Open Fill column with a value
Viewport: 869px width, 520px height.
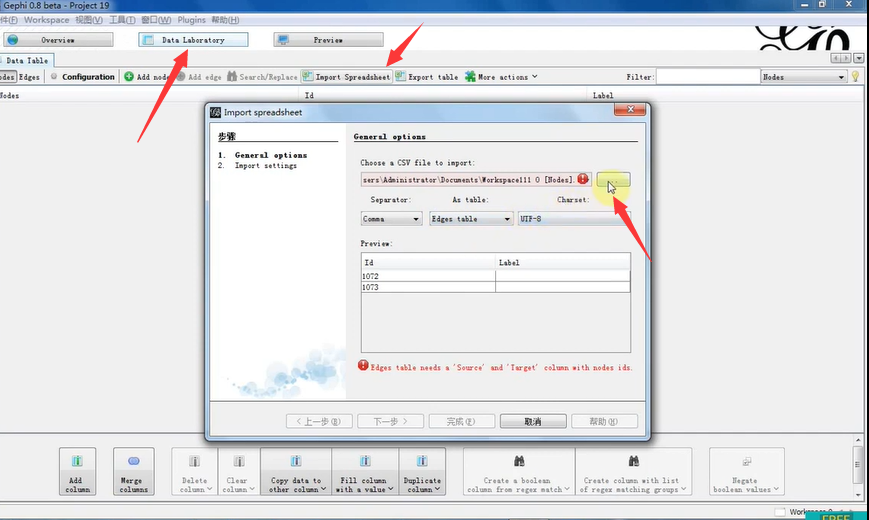click(x=365, y=471)
